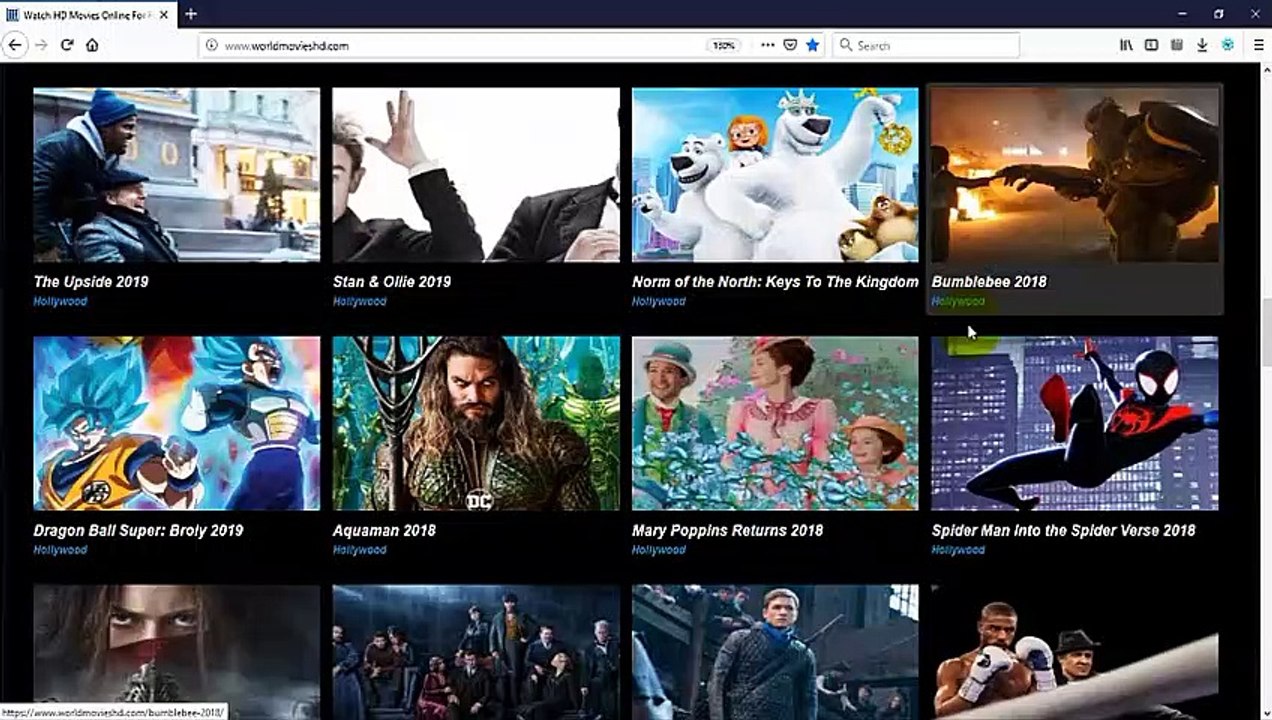The width and height of the screenshot is (1272, 720).
Task: Click Hollywood category under Mary Poppins Returns
Action: tap(658, 550)
